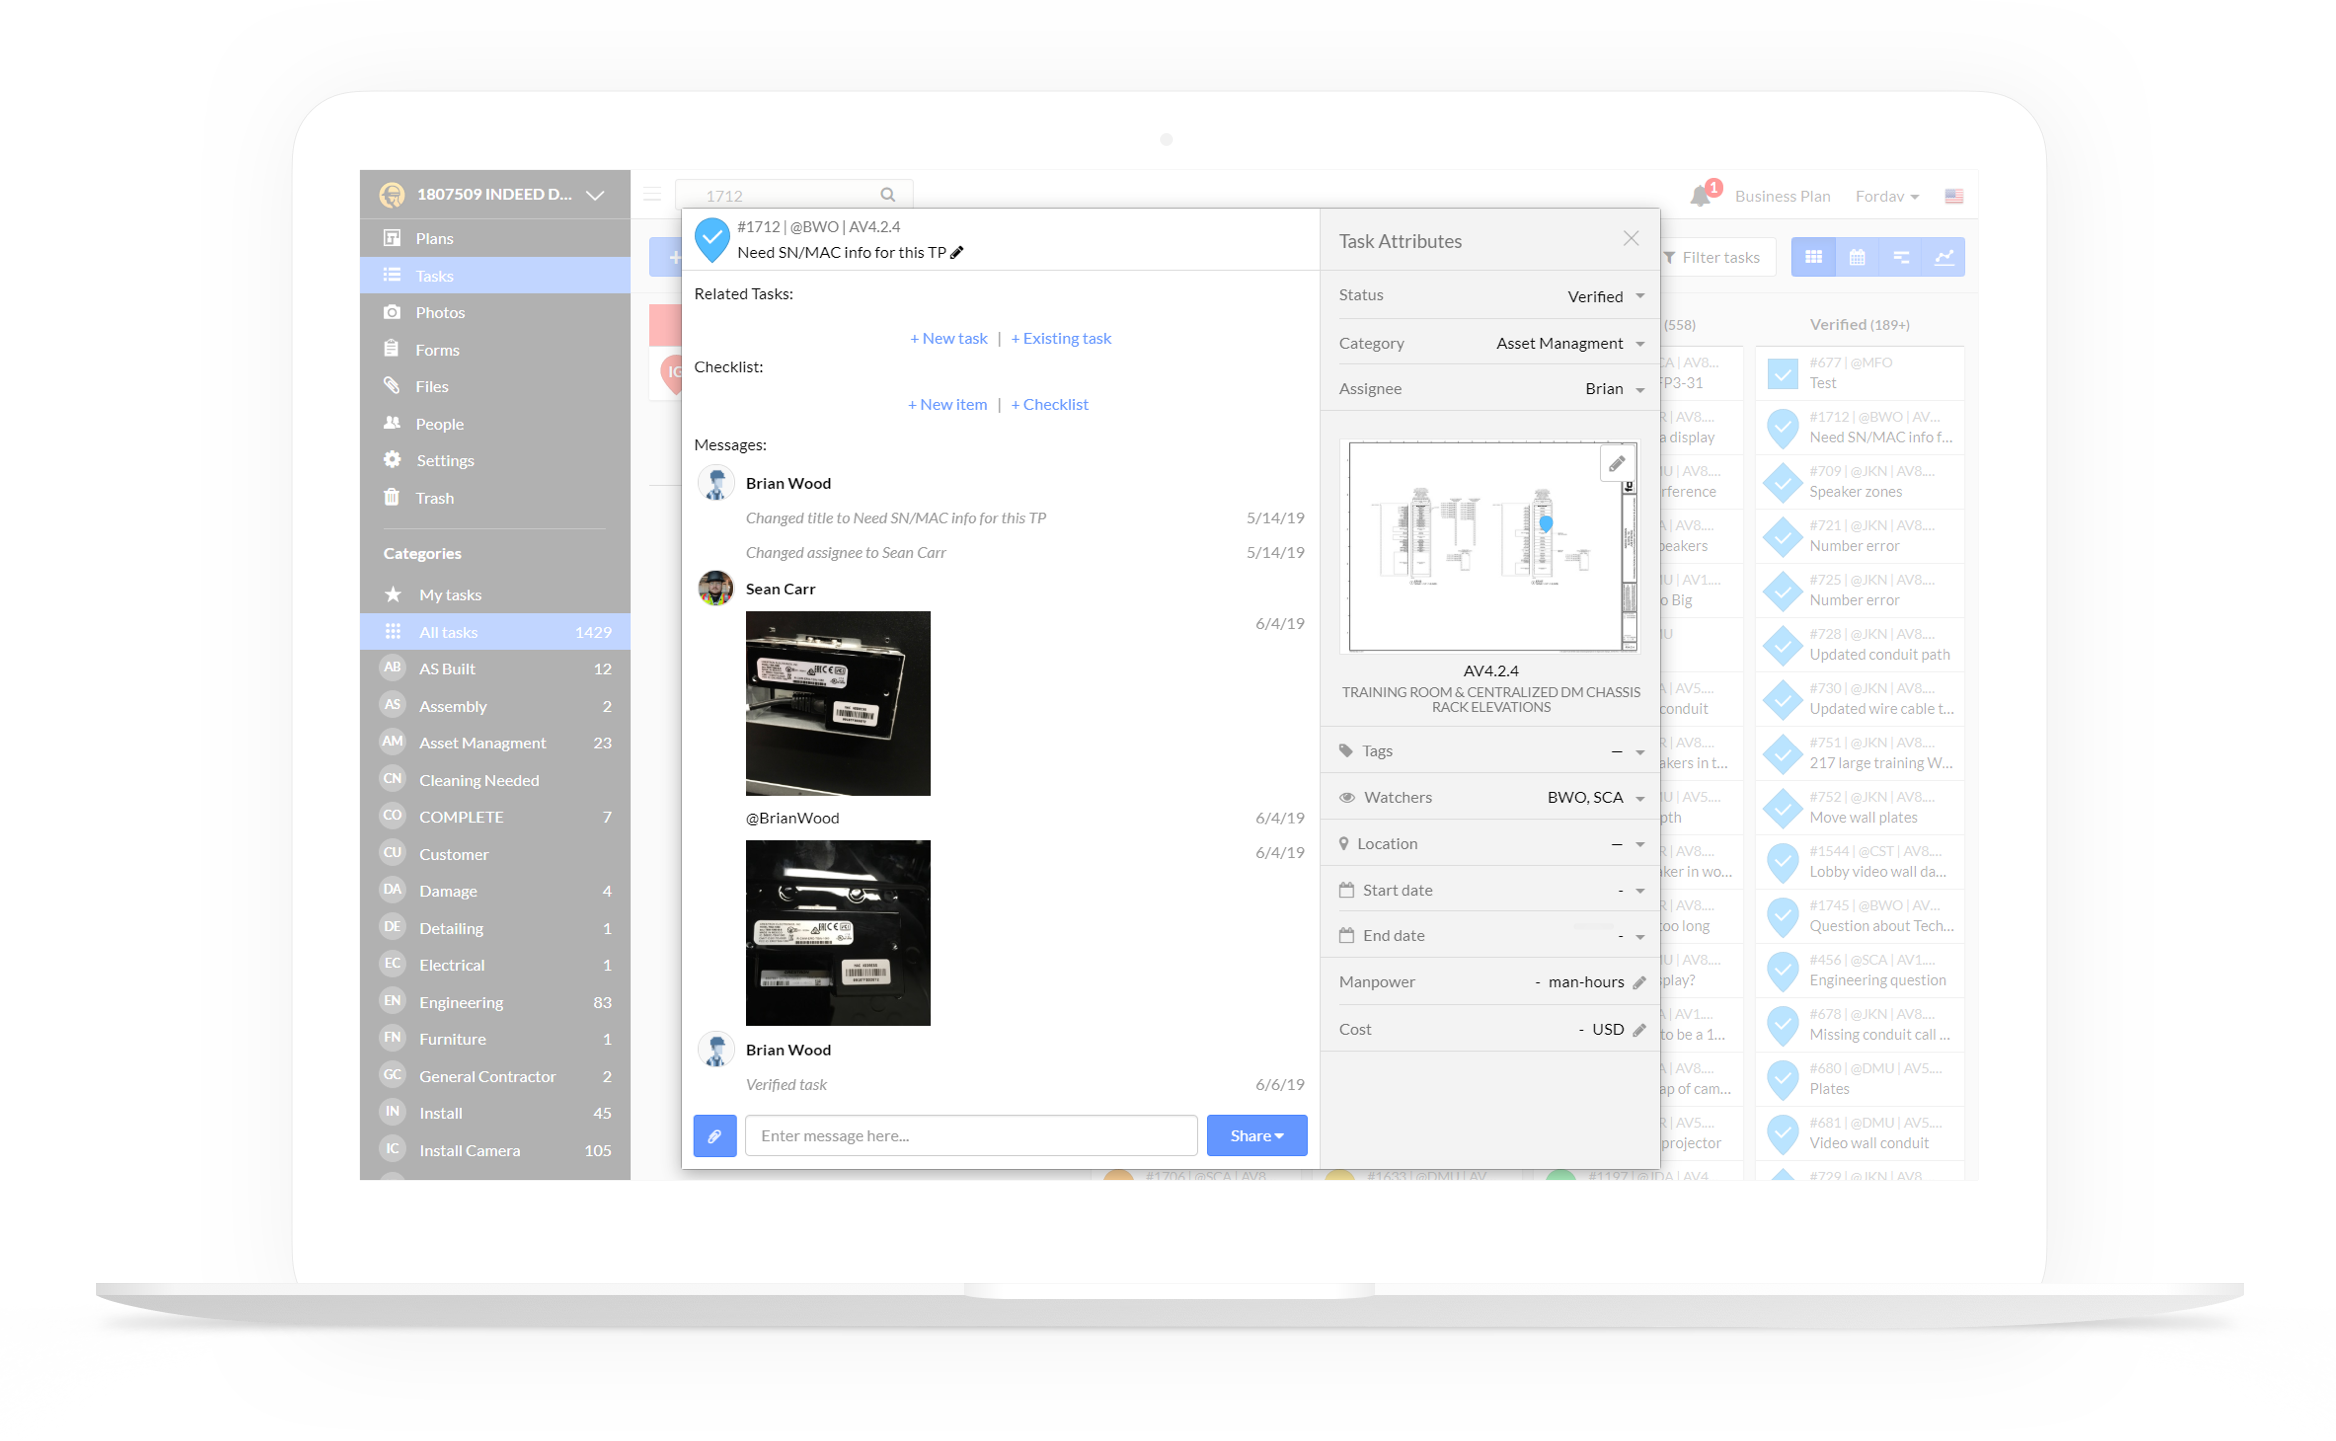
Task: Click the diamond check on #709 Speaker zones
Action: (x=1783, y=482)
